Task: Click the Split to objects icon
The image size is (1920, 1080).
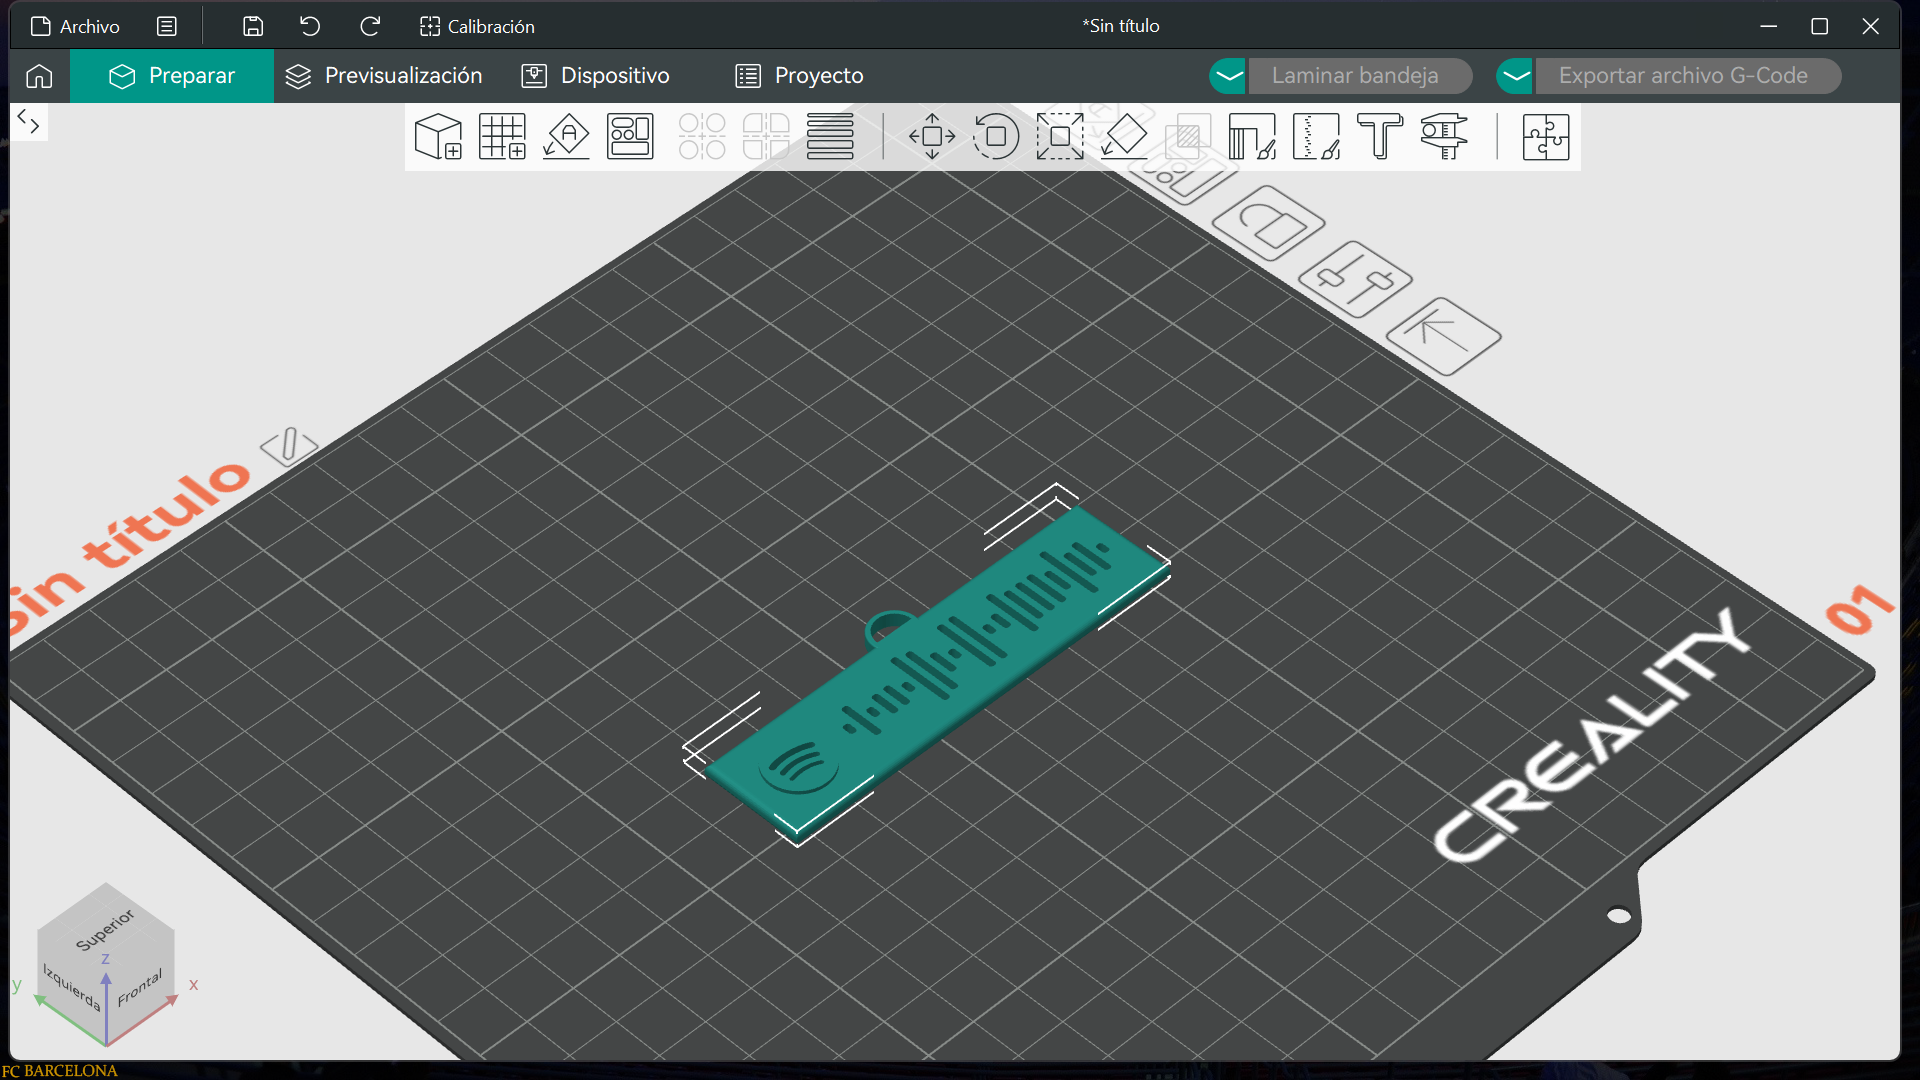Action: [x=702, y=137]
